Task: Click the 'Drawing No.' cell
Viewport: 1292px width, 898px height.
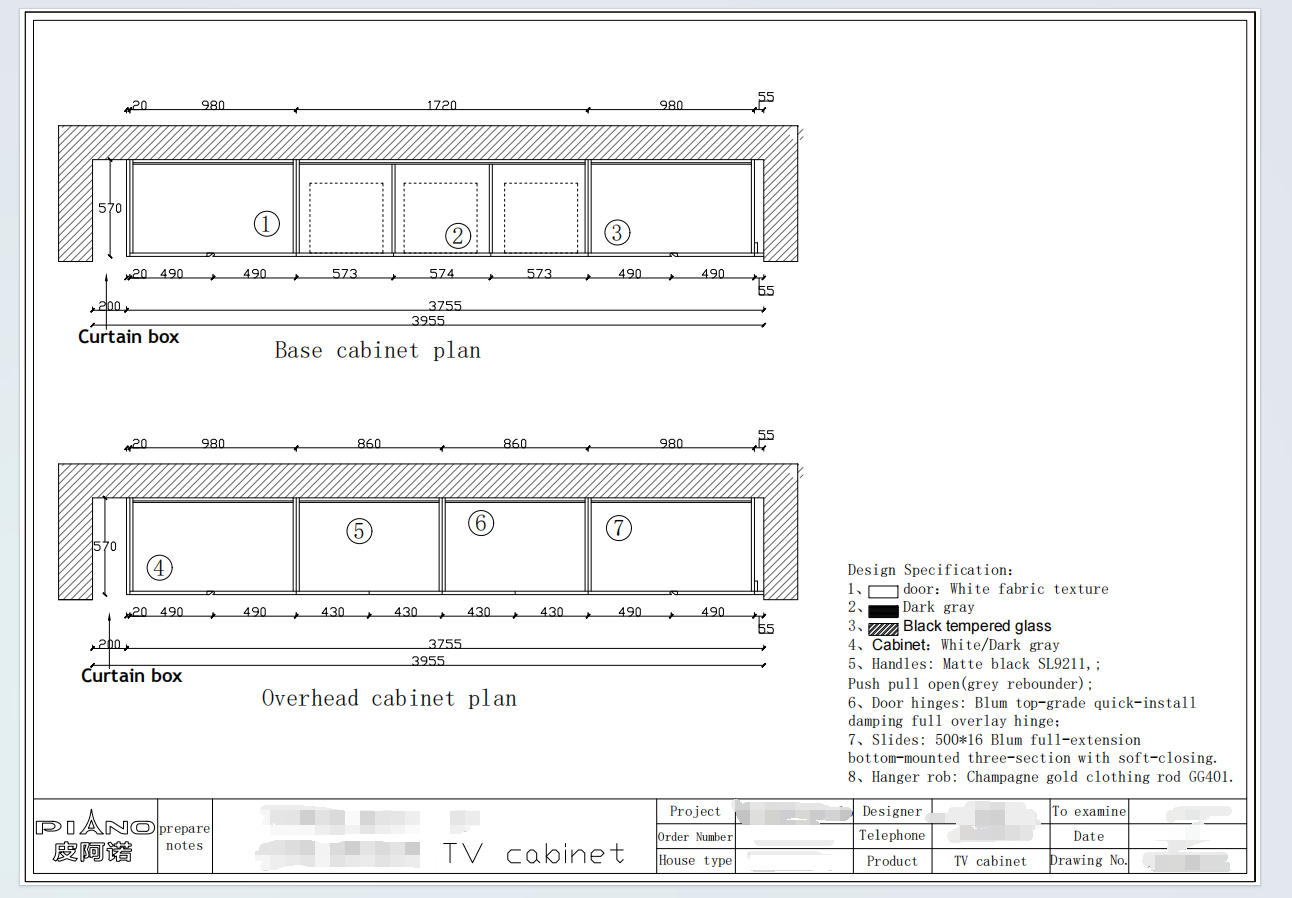Action: pos(1088,861)
